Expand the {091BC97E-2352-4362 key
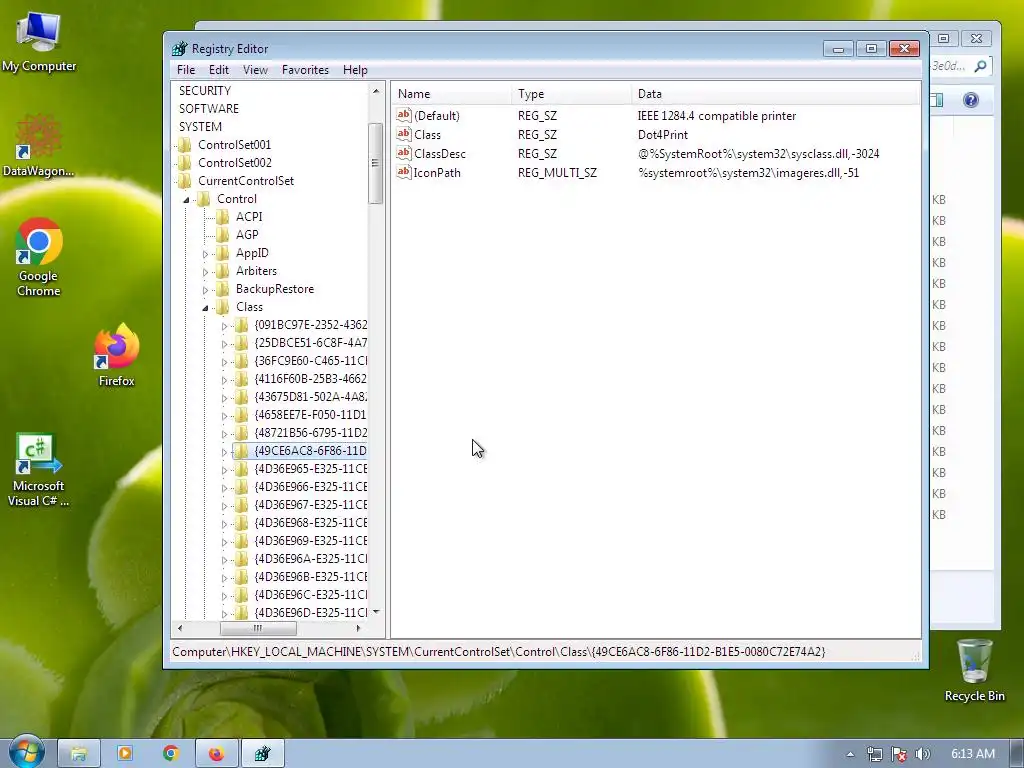The width and height of the screenshot is (1024, 768). (x=224, y=326)
